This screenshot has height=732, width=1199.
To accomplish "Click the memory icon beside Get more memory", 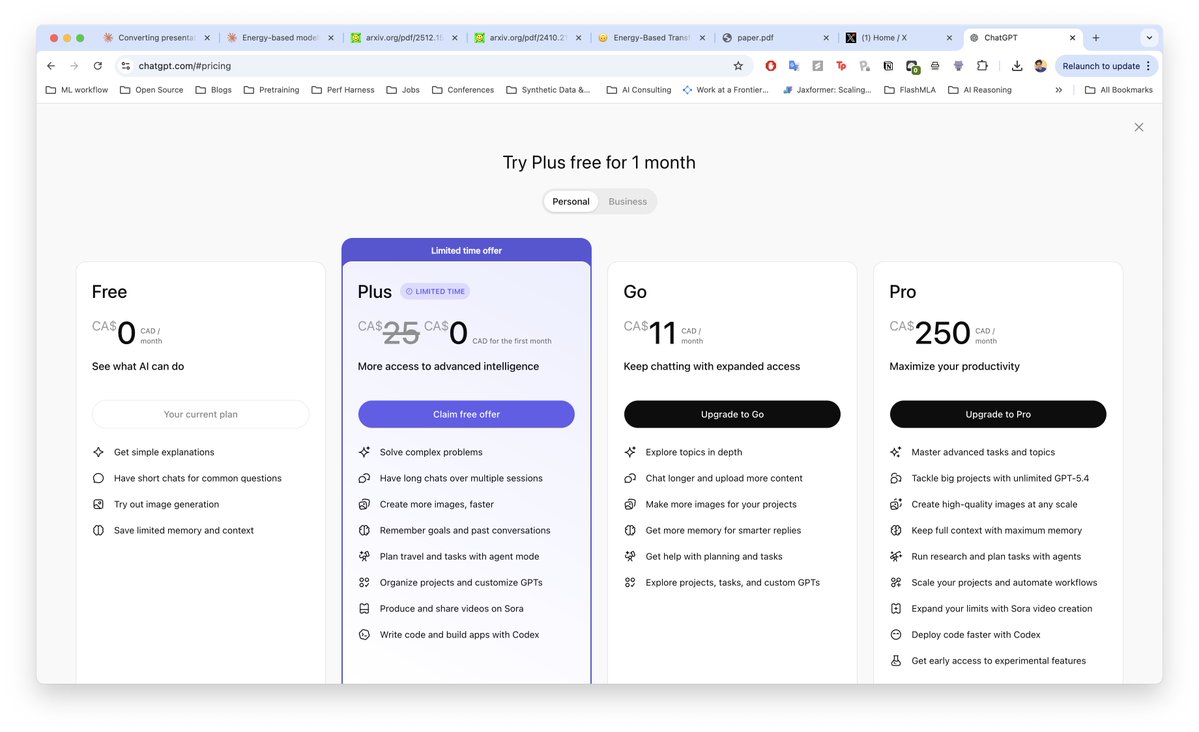I will point(629,530).
